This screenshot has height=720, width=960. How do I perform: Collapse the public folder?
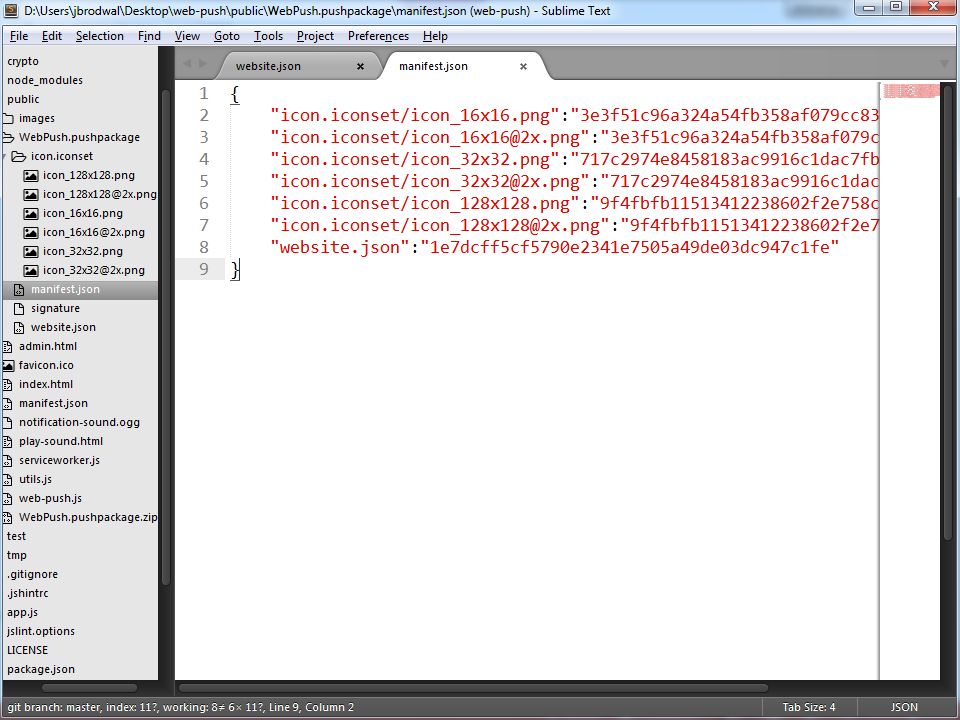(x=23, y=99)
